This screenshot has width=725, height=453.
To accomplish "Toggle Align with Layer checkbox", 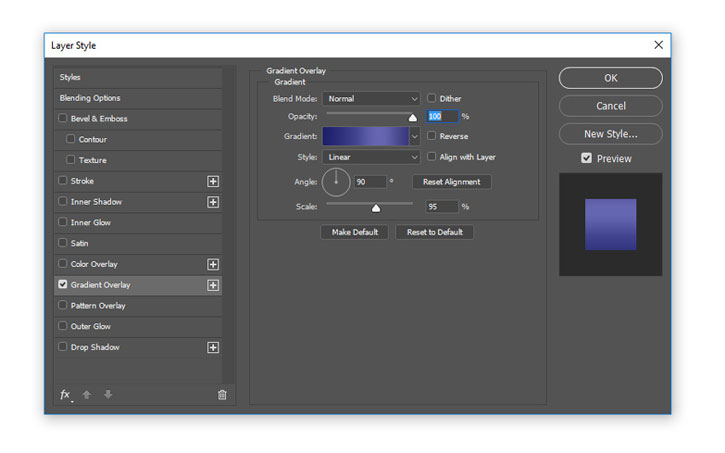I will tap(431, 156).
